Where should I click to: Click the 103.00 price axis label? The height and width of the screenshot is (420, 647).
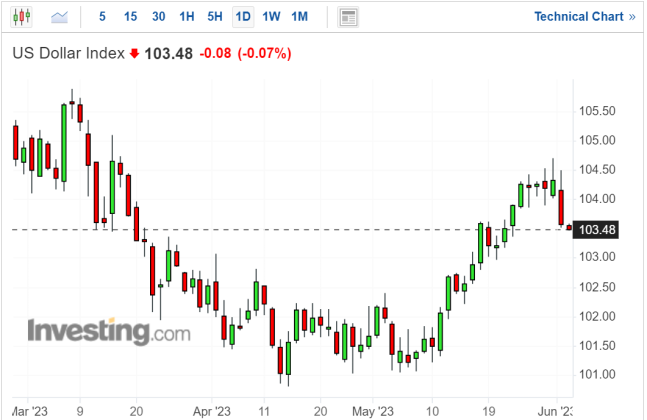(x=597, y=257)
